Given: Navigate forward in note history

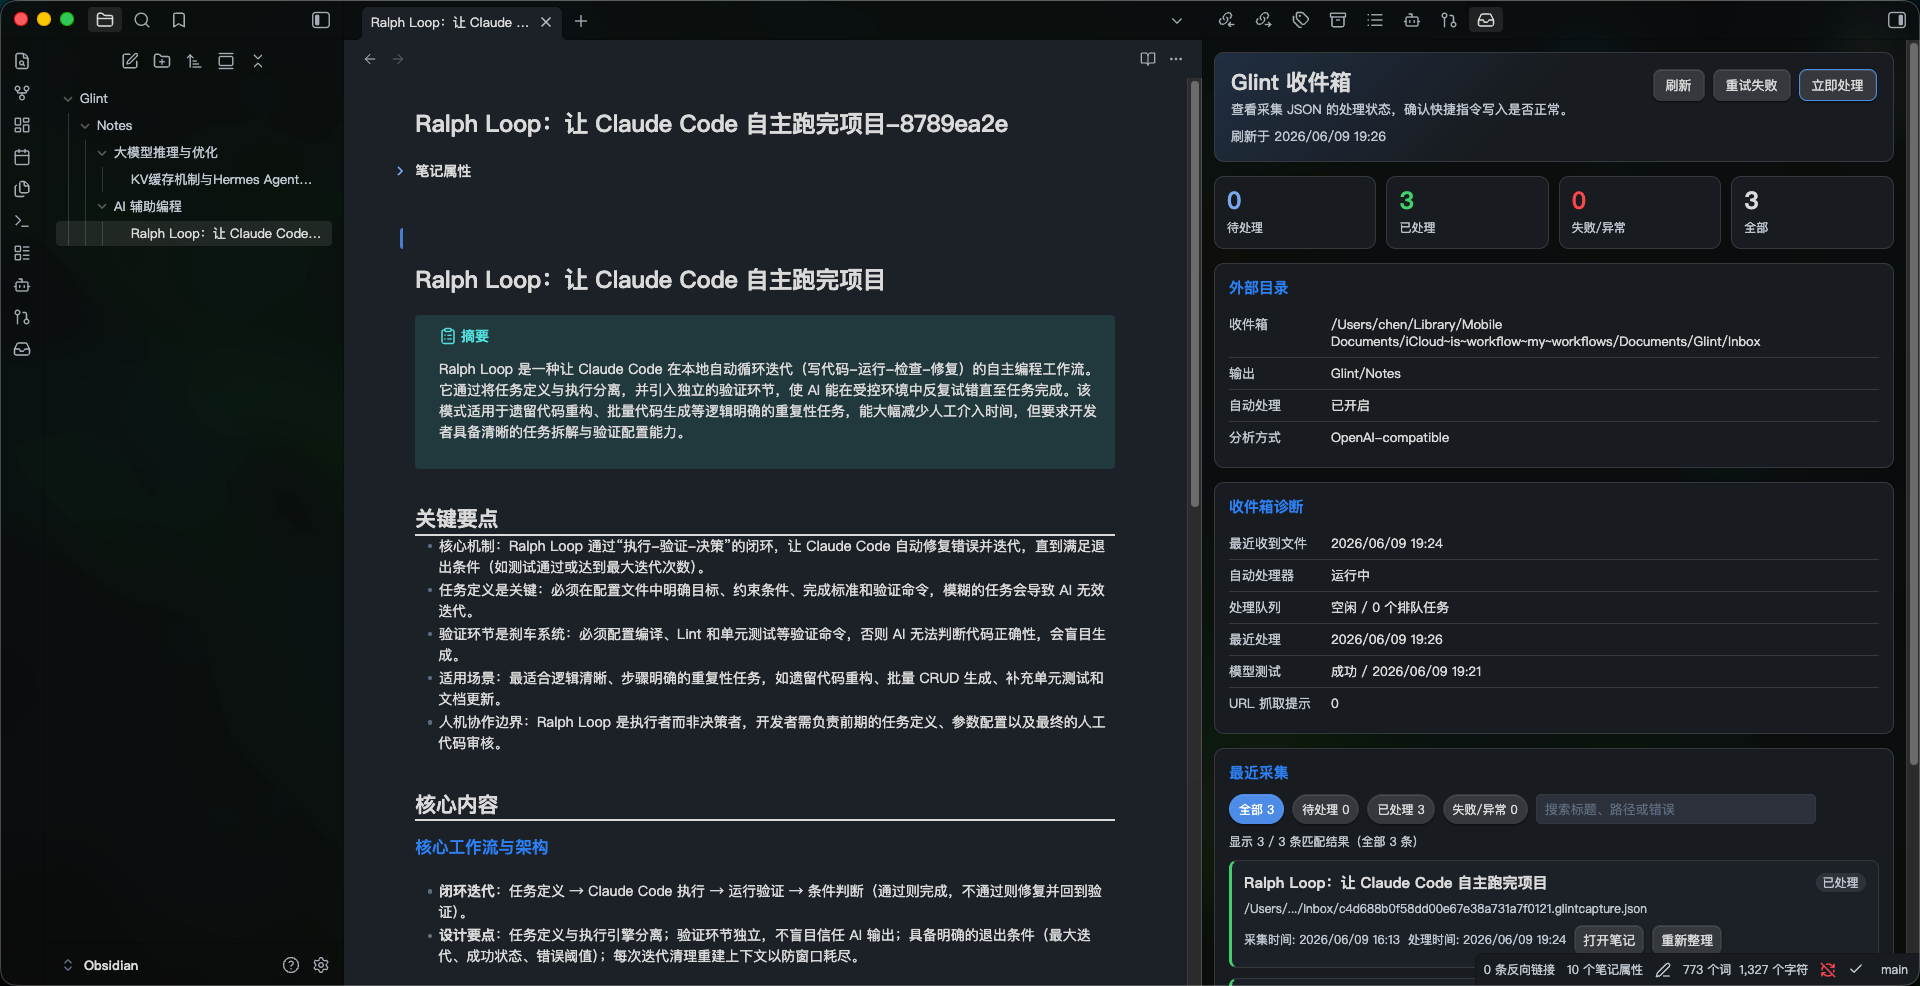Looking at the screenshot, I should [x=398, y=59].
